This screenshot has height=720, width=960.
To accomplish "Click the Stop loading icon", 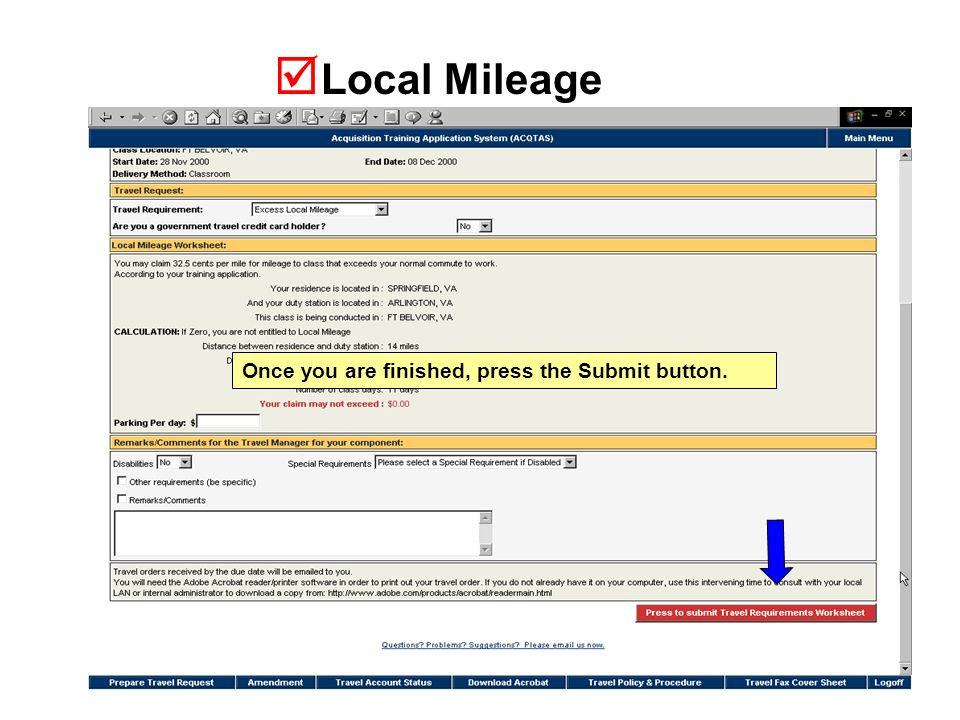I will 170,118.
